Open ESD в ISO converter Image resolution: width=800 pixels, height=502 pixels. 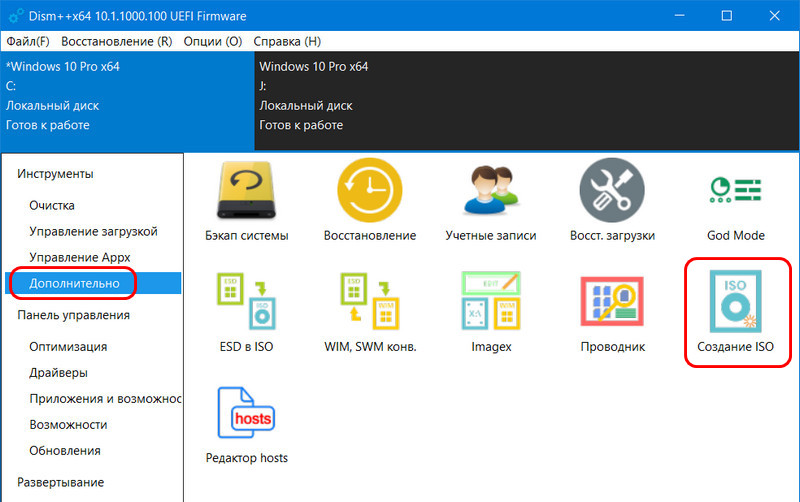pos(246,312)
